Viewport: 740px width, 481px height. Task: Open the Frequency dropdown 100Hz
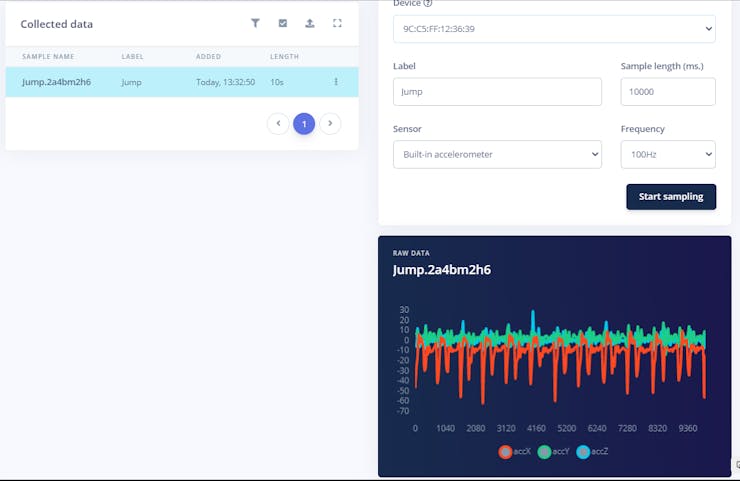668,154
